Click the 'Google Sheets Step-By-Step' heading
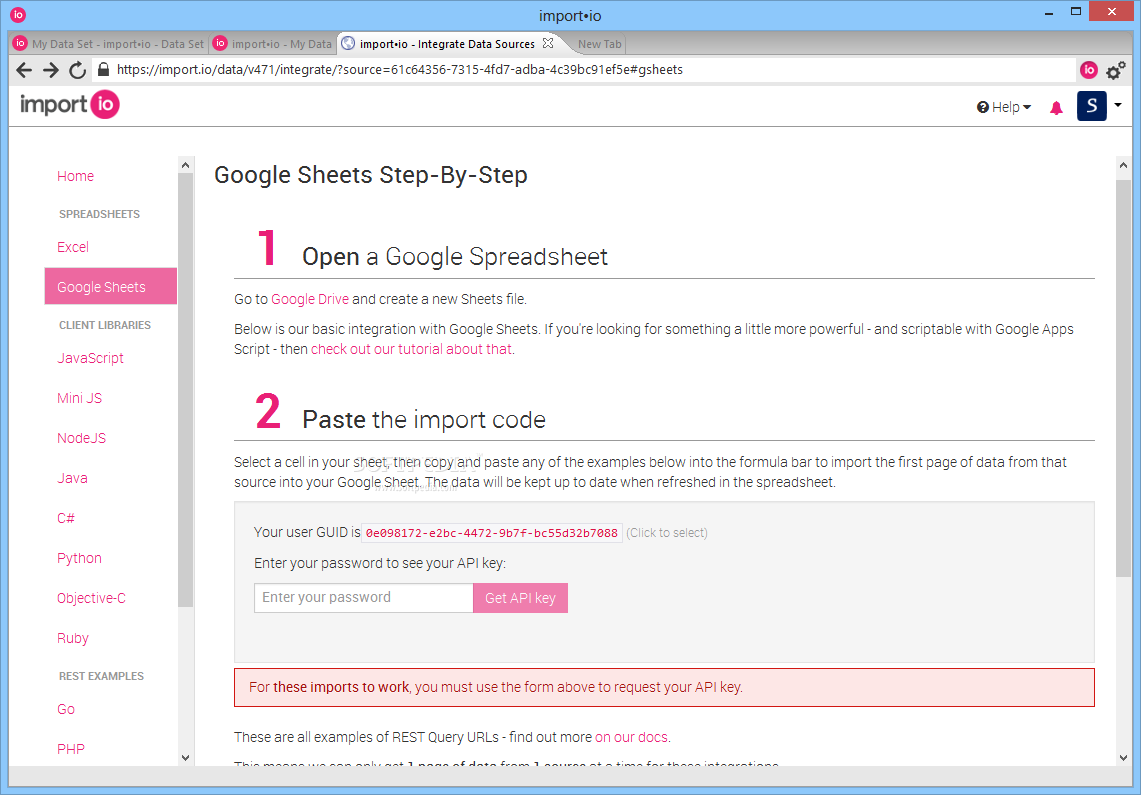The image size is (1141, 795). [370, 175]
